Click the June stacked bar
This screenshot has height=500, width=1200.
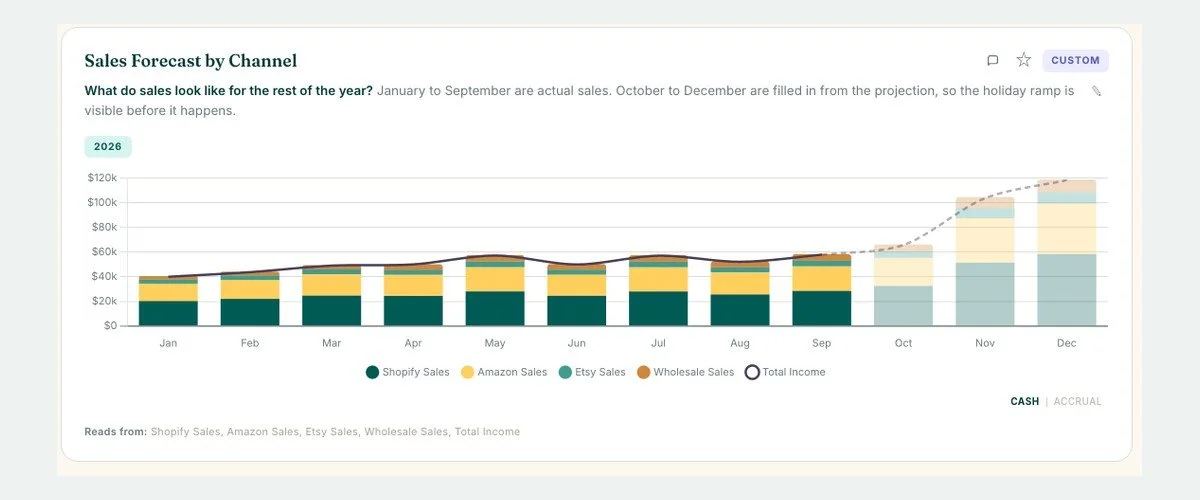577,296
